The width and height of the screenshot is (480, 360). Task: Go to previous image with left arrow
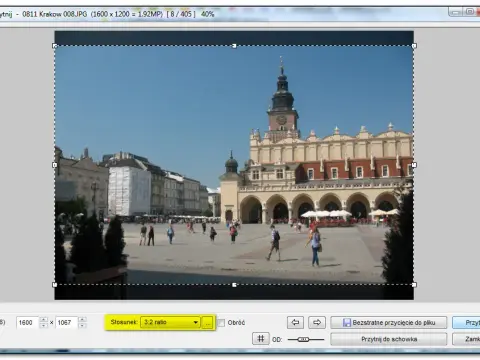pos(295,322)
